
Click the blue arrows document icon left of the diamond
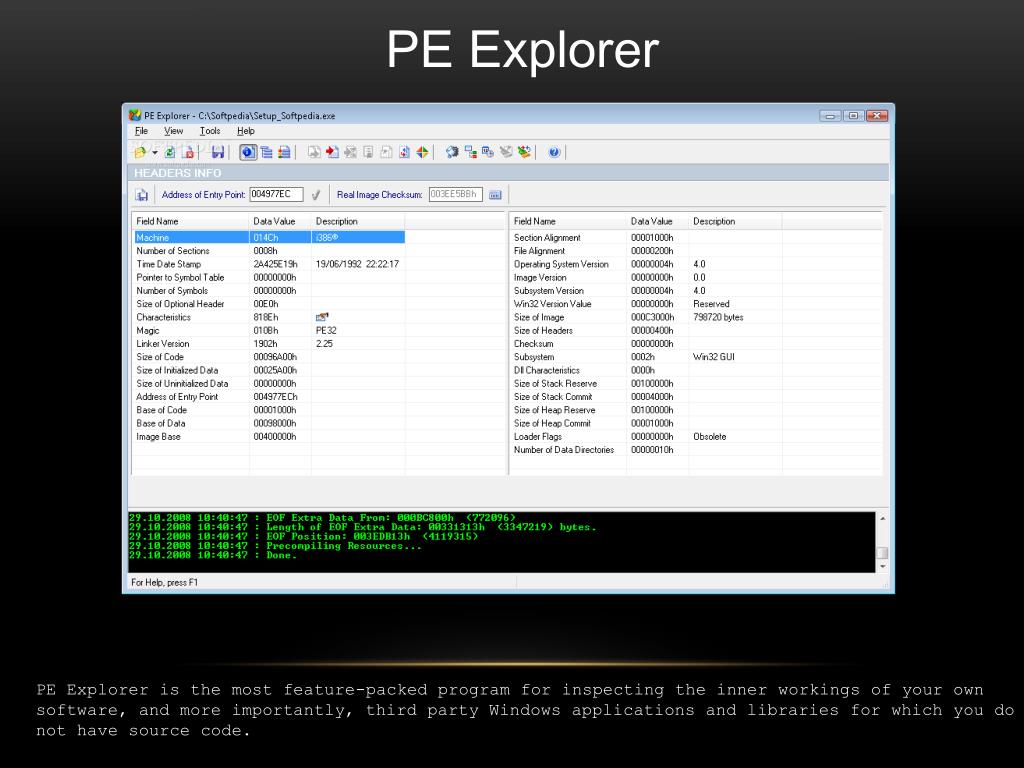(404, 152)
